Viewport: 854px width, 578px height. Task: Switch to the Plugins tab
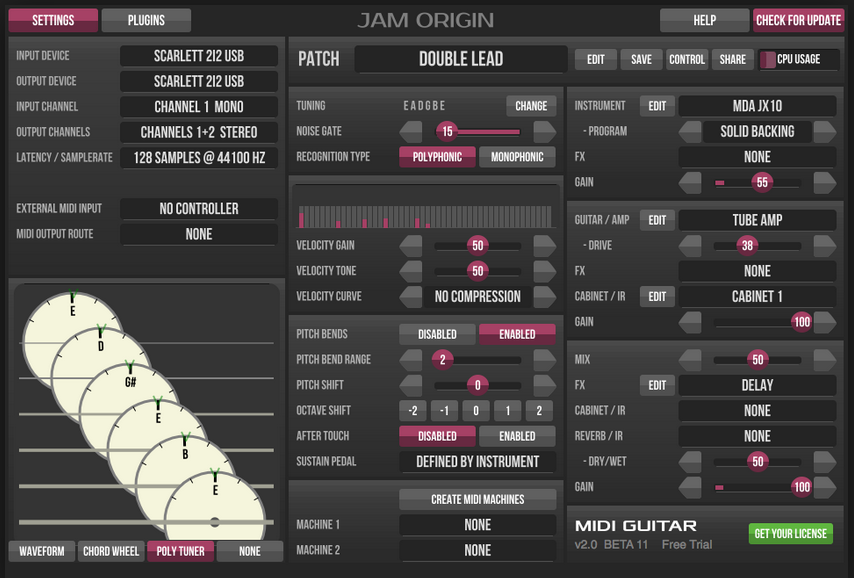[146, 20]
